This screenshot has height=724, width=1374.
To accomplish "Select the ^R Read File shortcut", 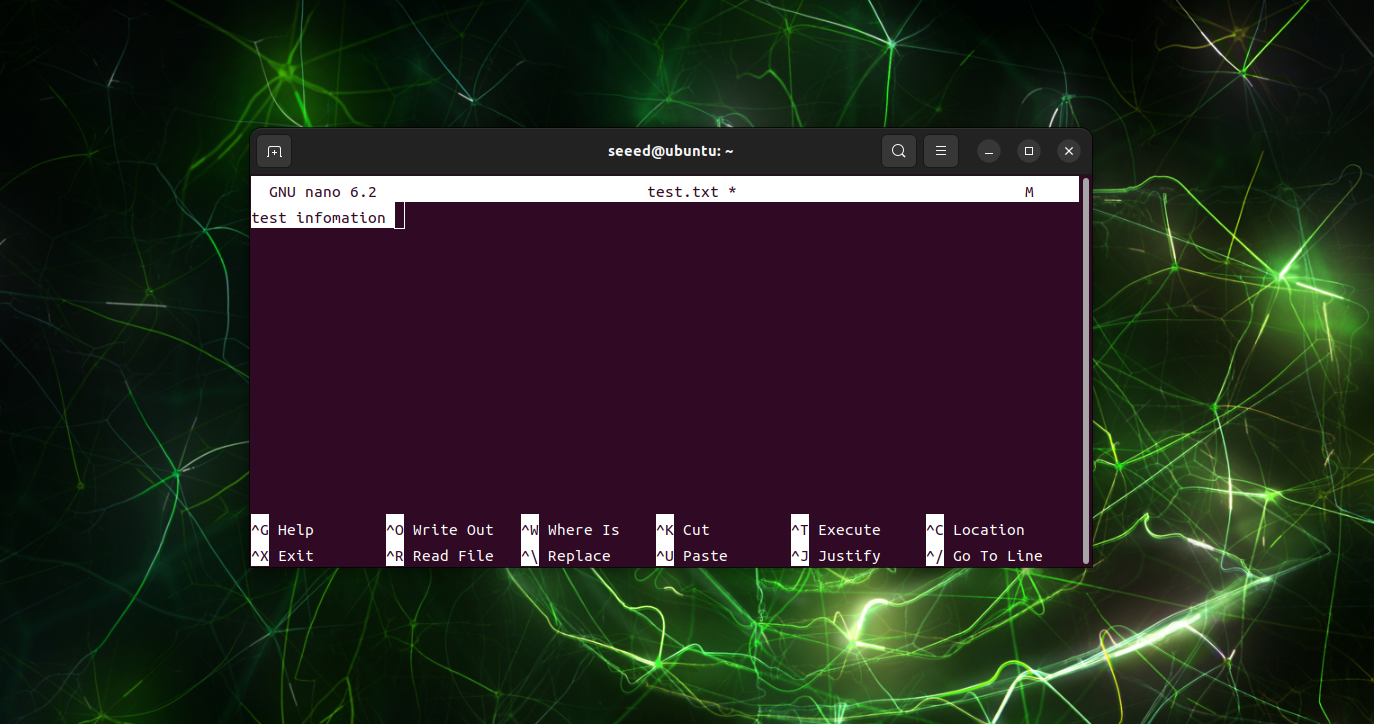I will click(440, 556).
